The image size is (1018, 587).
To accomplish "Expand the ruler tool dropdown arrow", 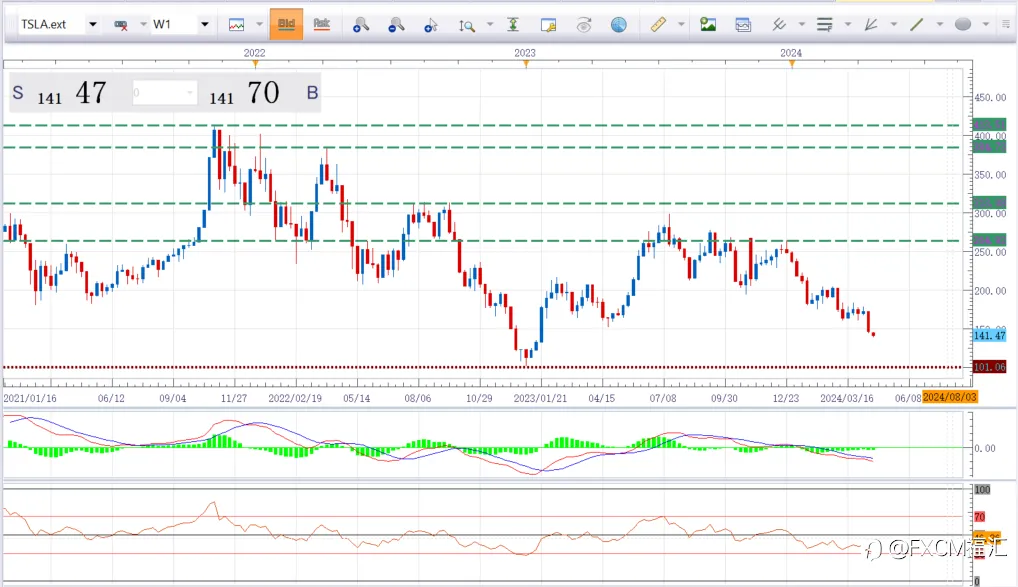I will pos(681,25).
